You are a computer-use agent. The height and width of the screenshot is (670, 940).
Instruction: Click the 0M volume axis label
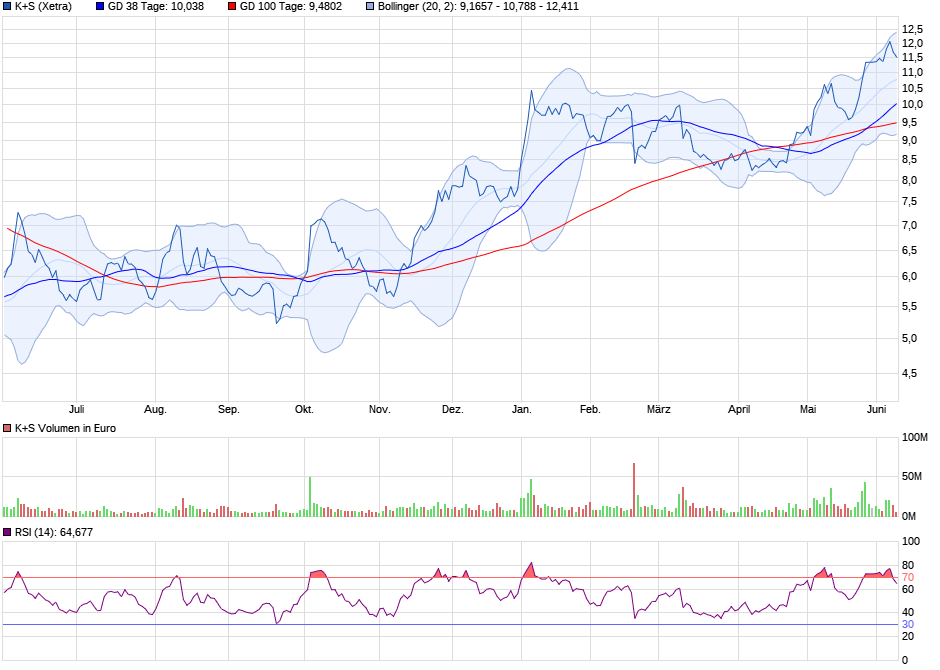click(x=909, y=516)
